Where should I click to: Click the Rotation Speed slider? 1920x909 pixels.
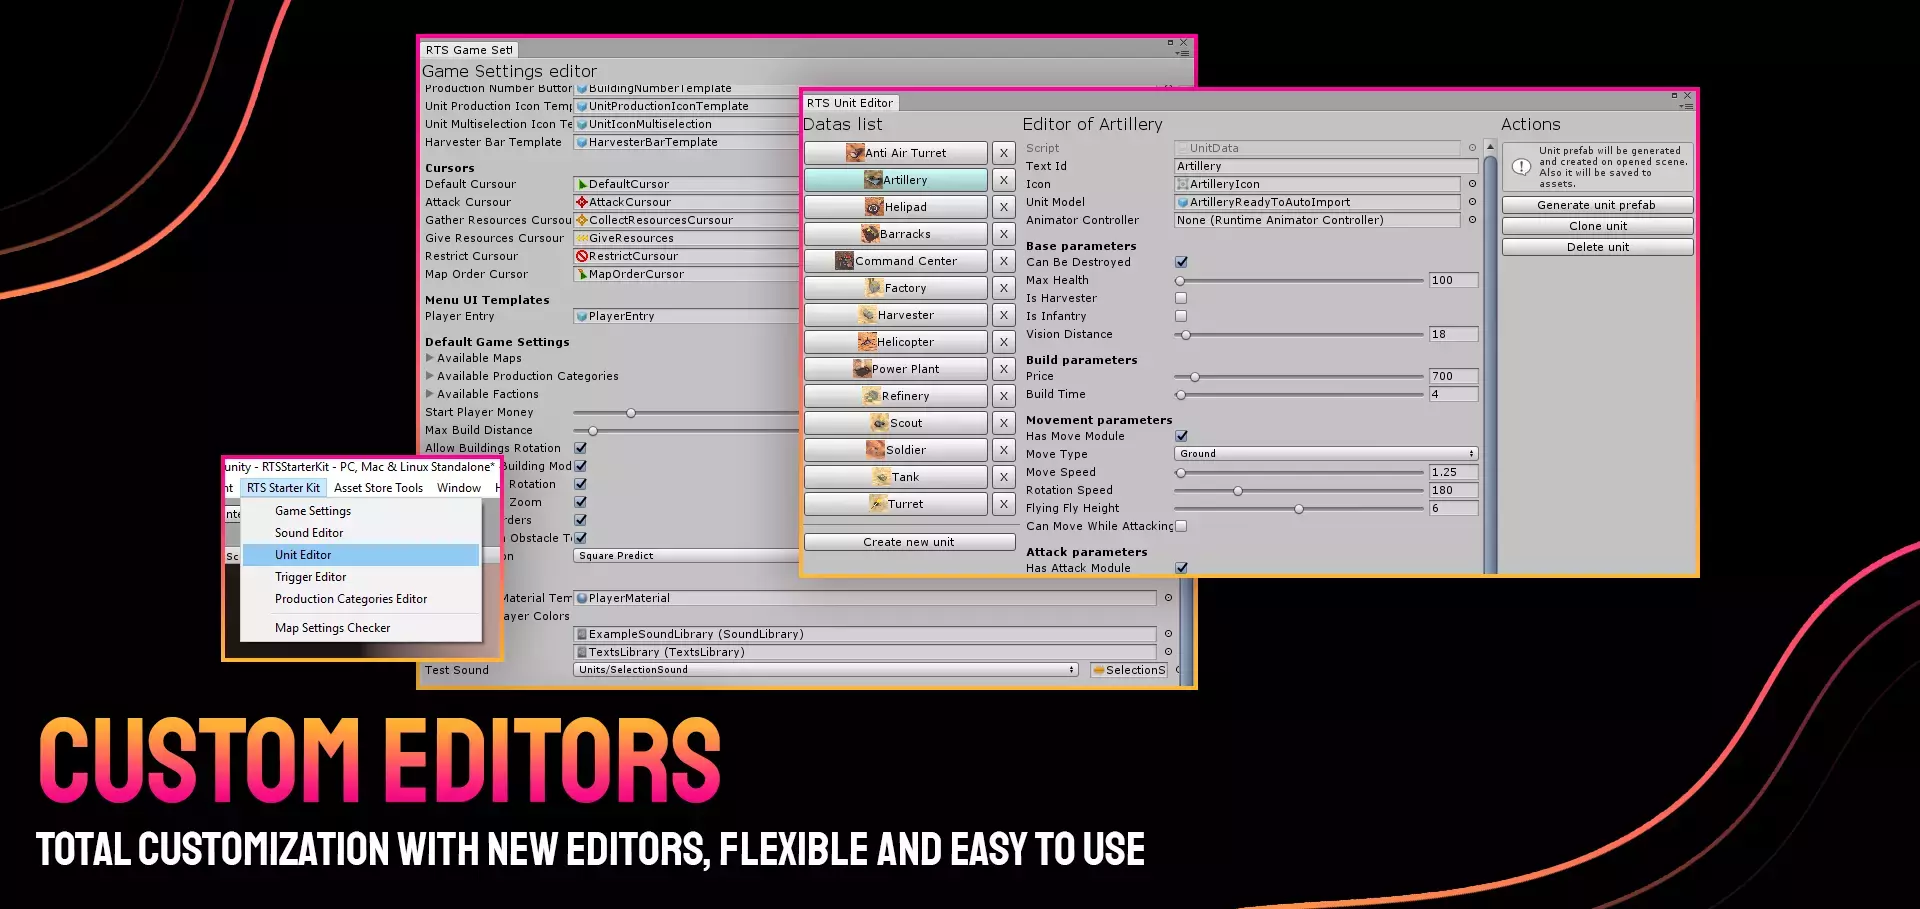(x=1299, y=491)
